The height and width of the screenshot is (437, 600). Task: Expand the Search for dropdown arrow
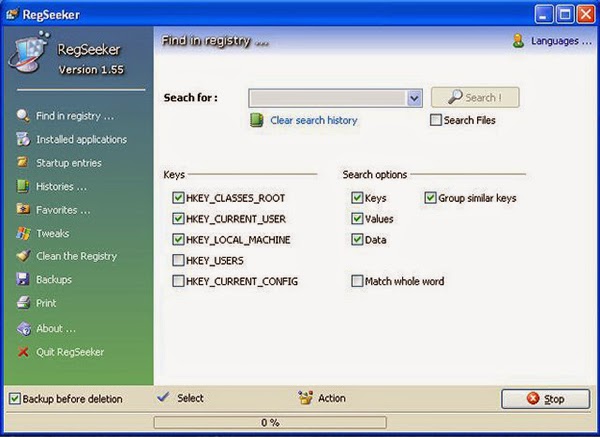coord(414,98)
